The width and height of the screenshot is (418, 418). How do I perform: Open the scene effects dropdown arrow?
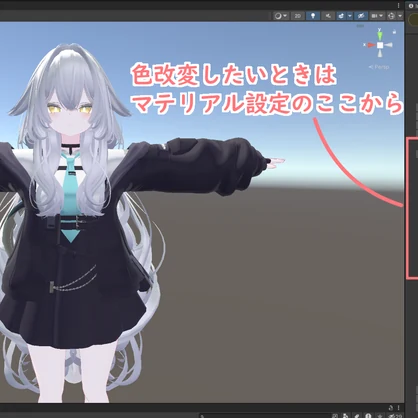(x=350, y=16)
